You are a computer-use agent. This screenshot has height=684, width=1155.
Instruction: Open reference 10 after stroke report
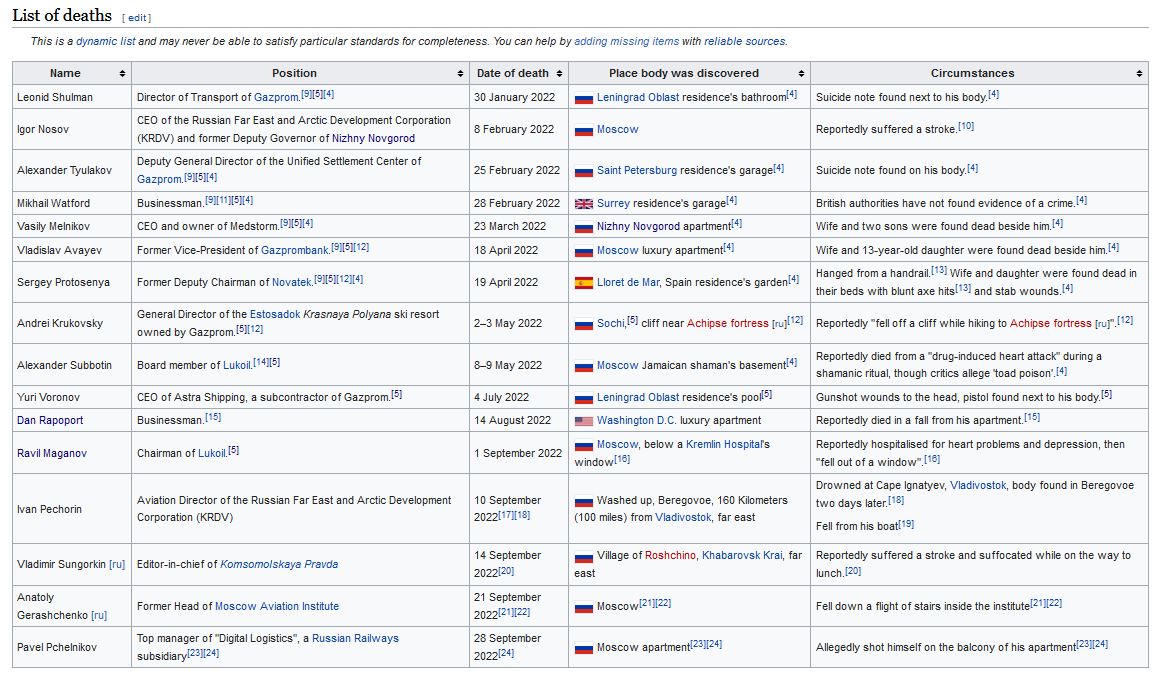click(966, 127)
